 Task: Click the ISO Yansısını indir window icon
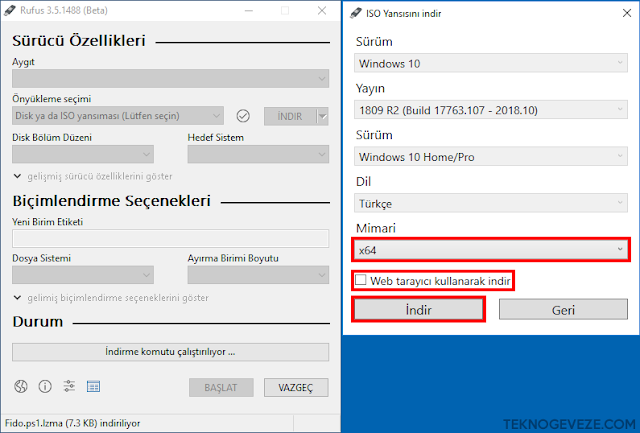tap(356, 13)
